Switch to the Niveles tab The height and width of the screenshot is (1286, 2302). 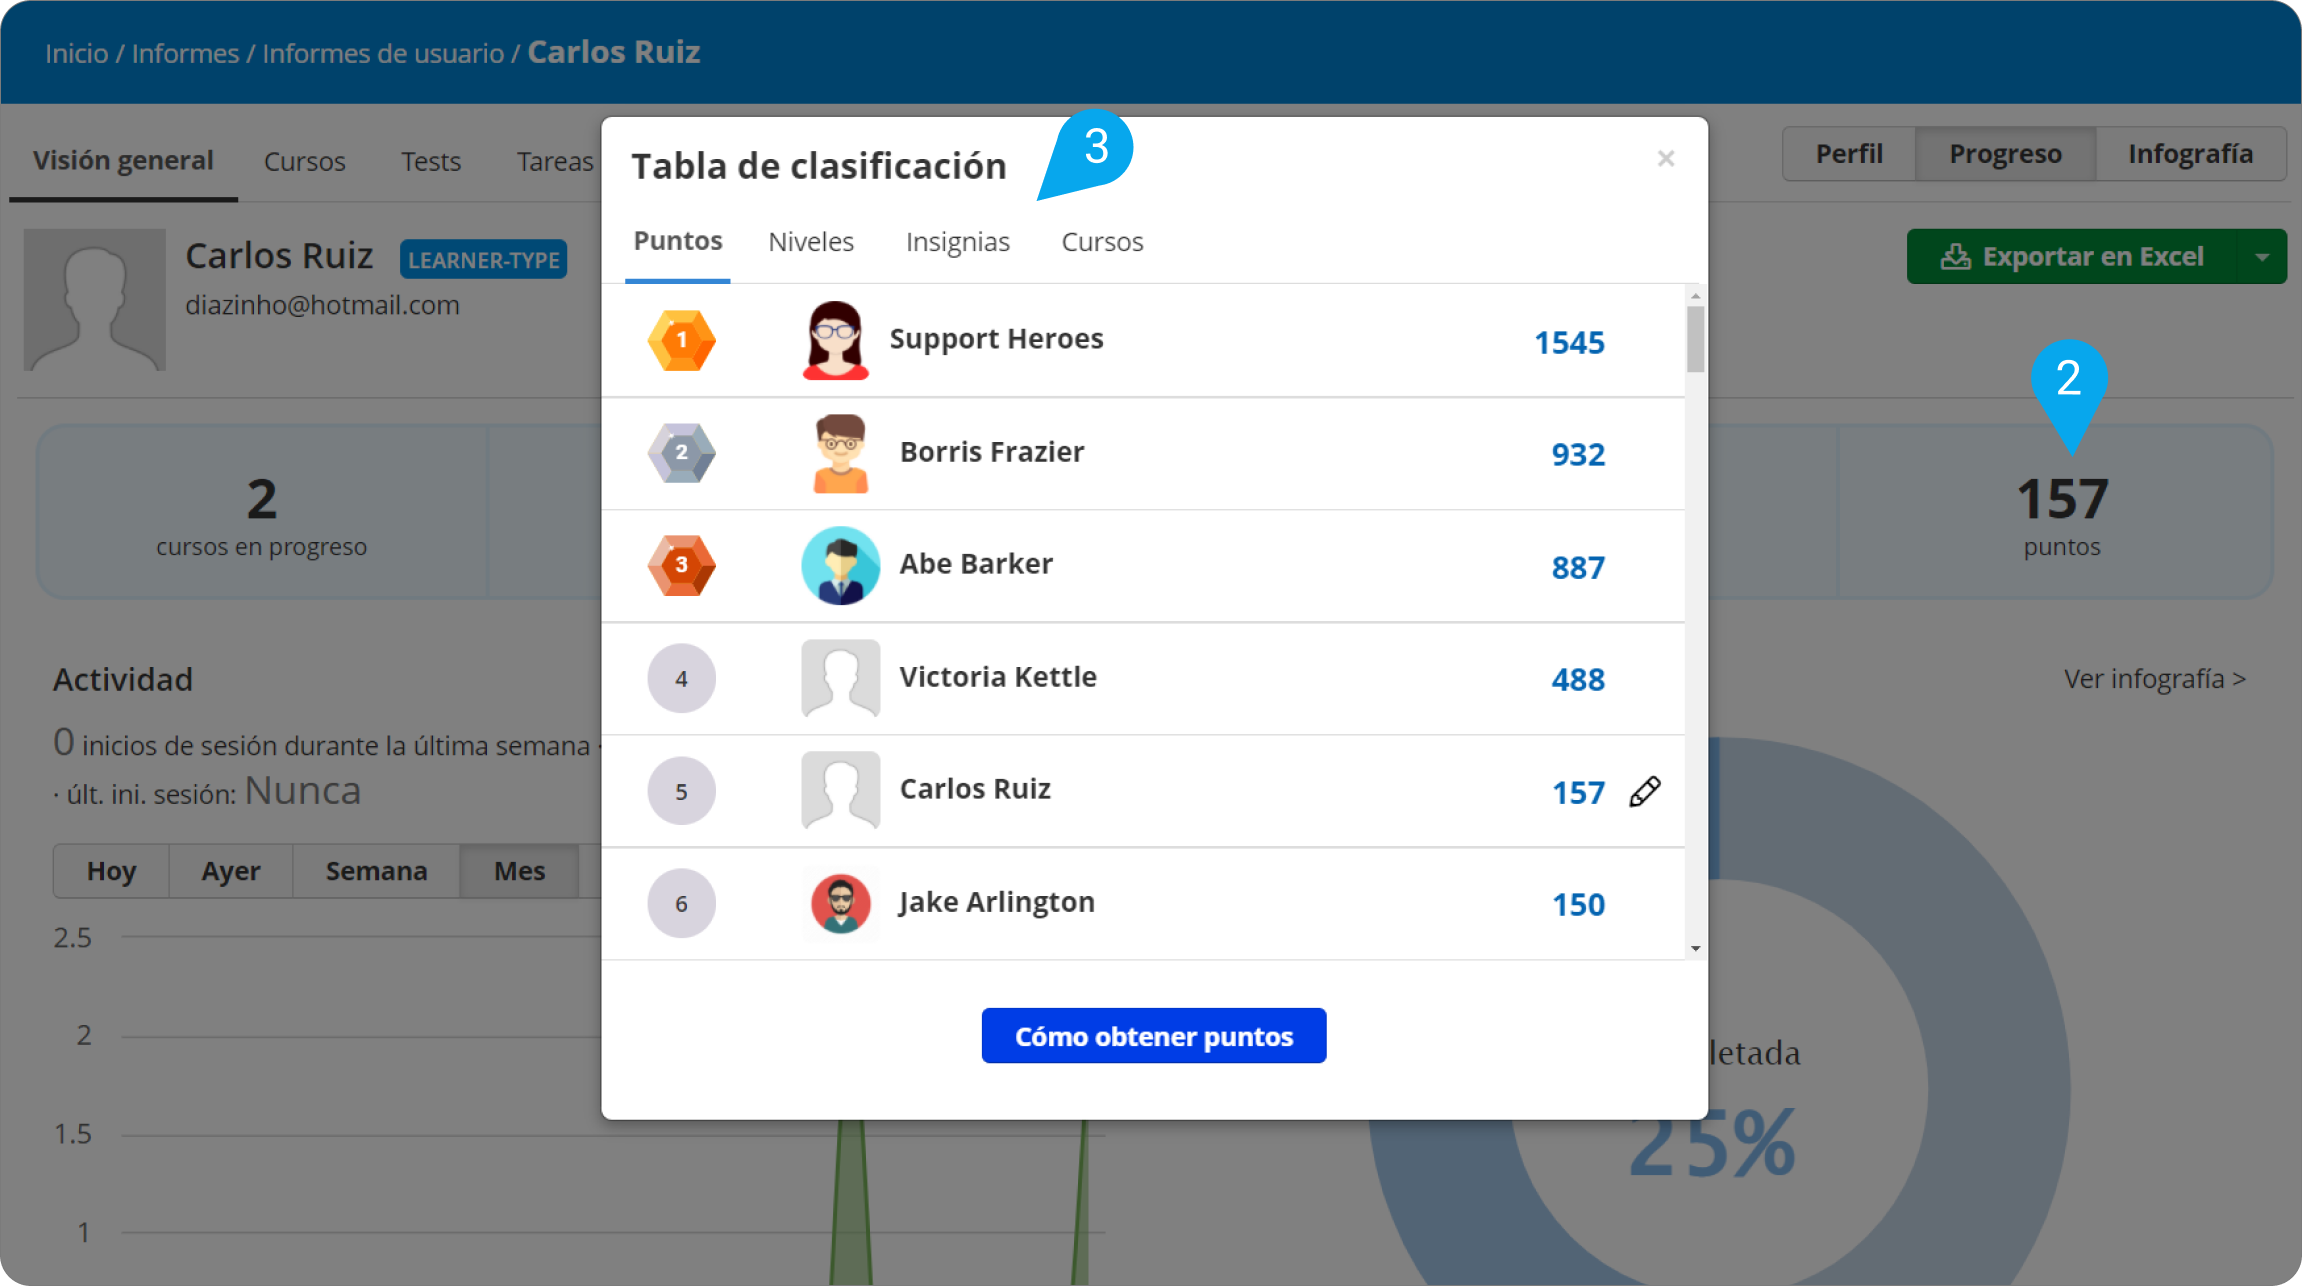811,242
